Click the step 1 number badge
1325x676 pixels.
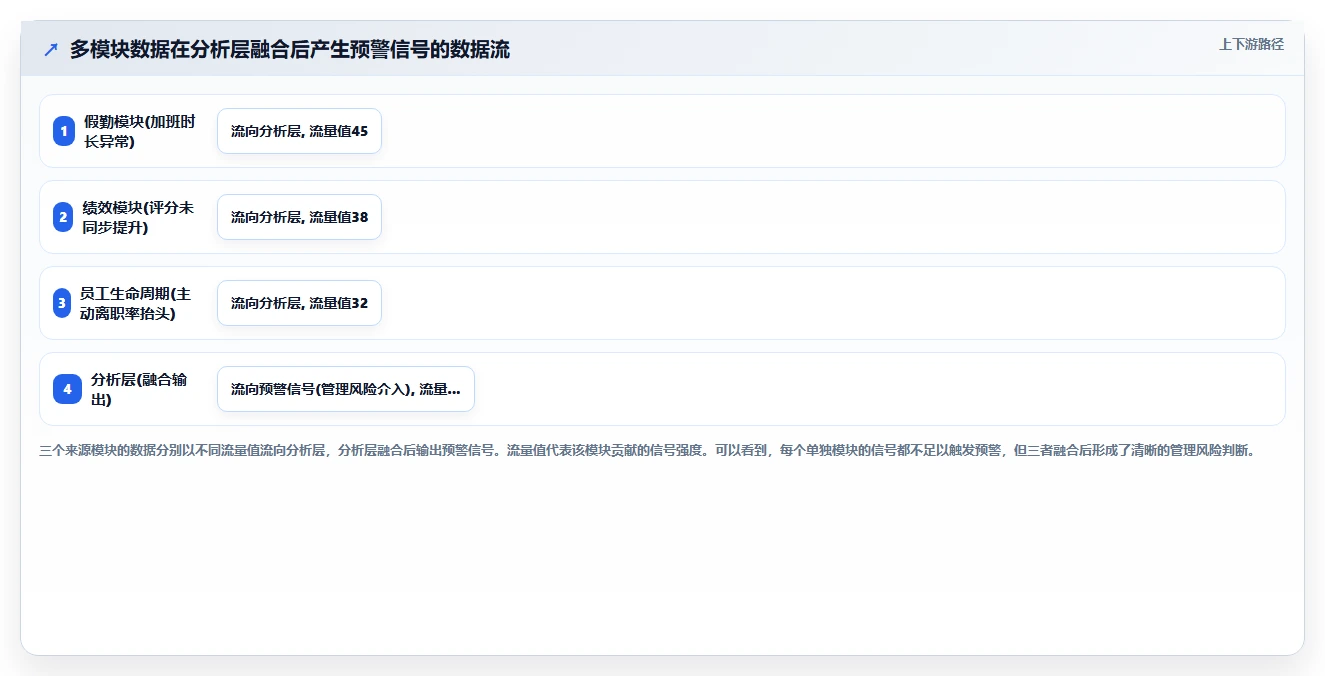coord(64,131)
